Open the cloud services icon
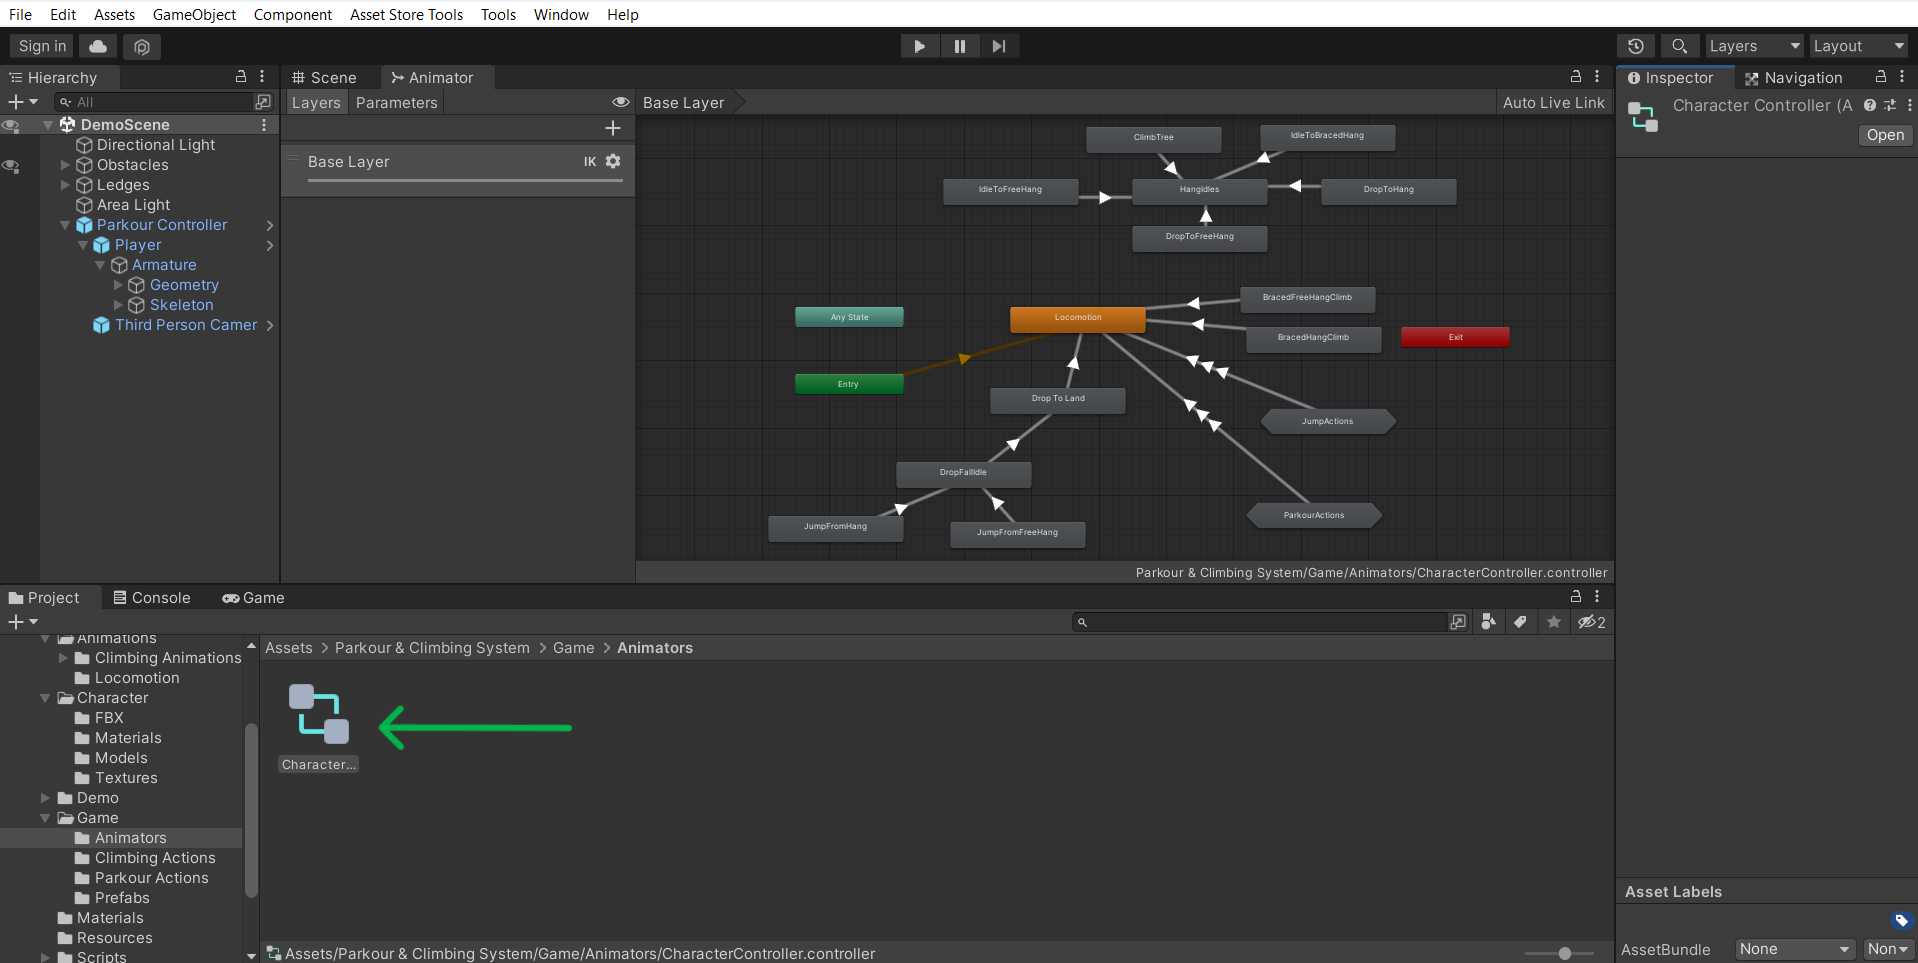This screenshot has width=1918, height=963. pyautogui.click(x=98, y=46)
